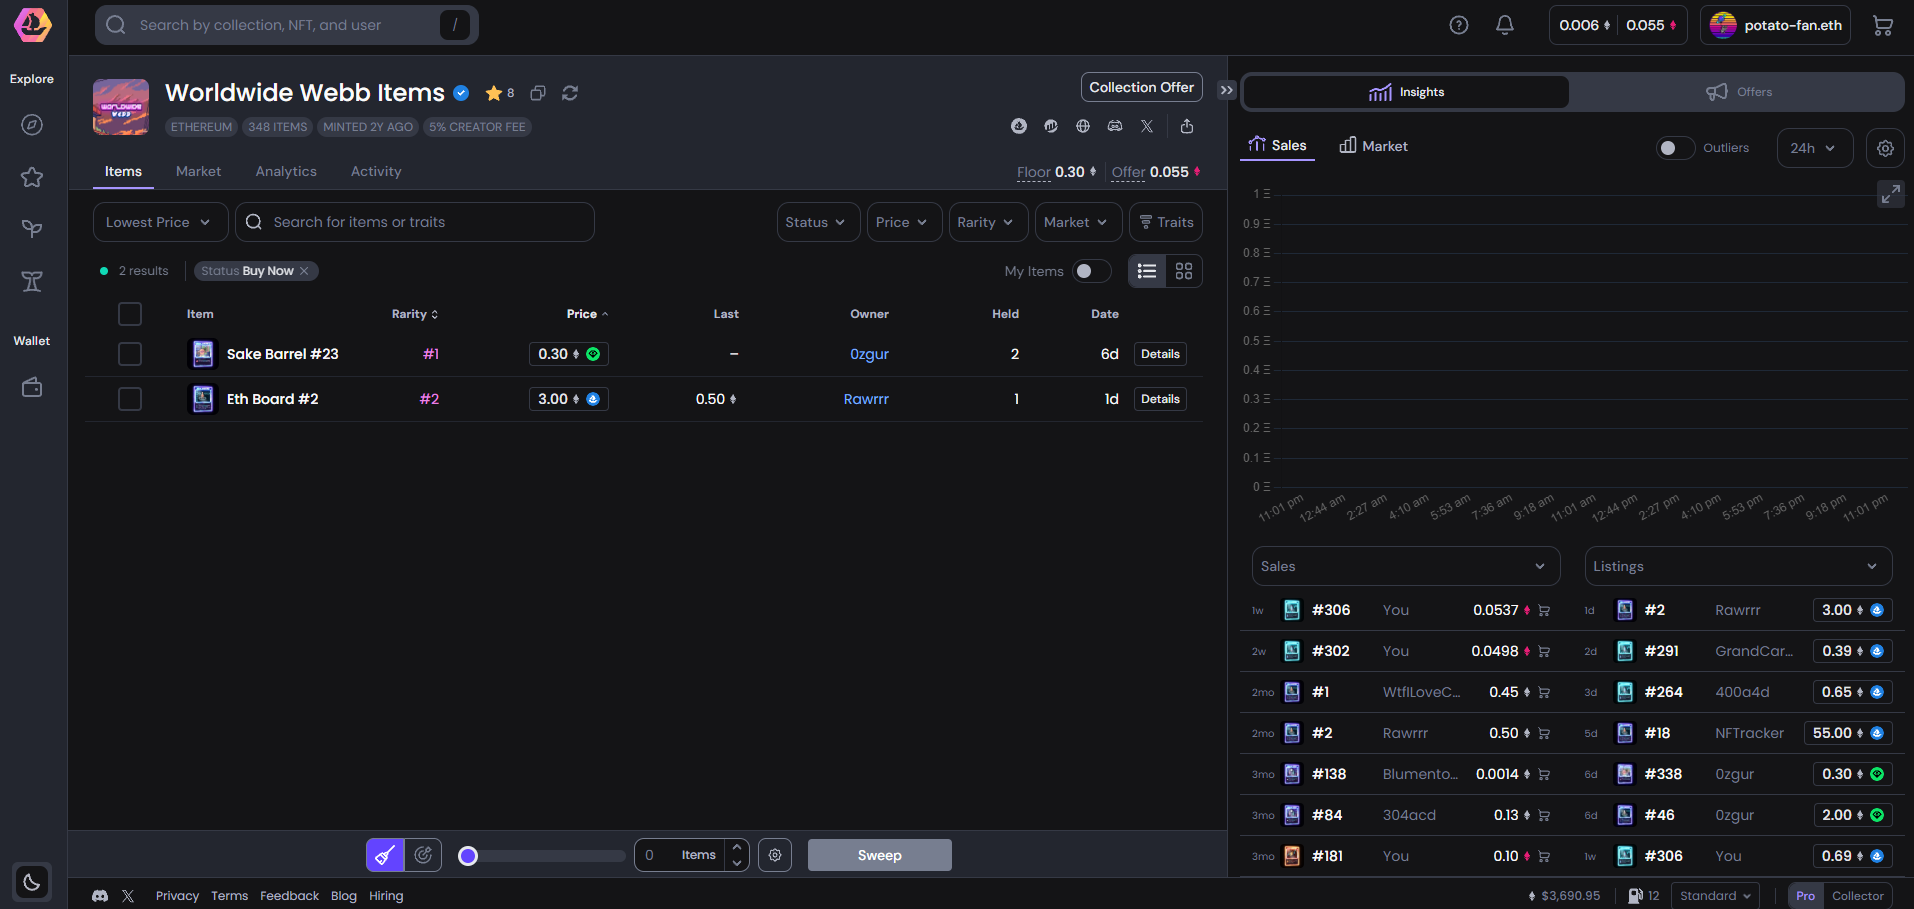Check the Eth Board #2 checkbox

130,399
